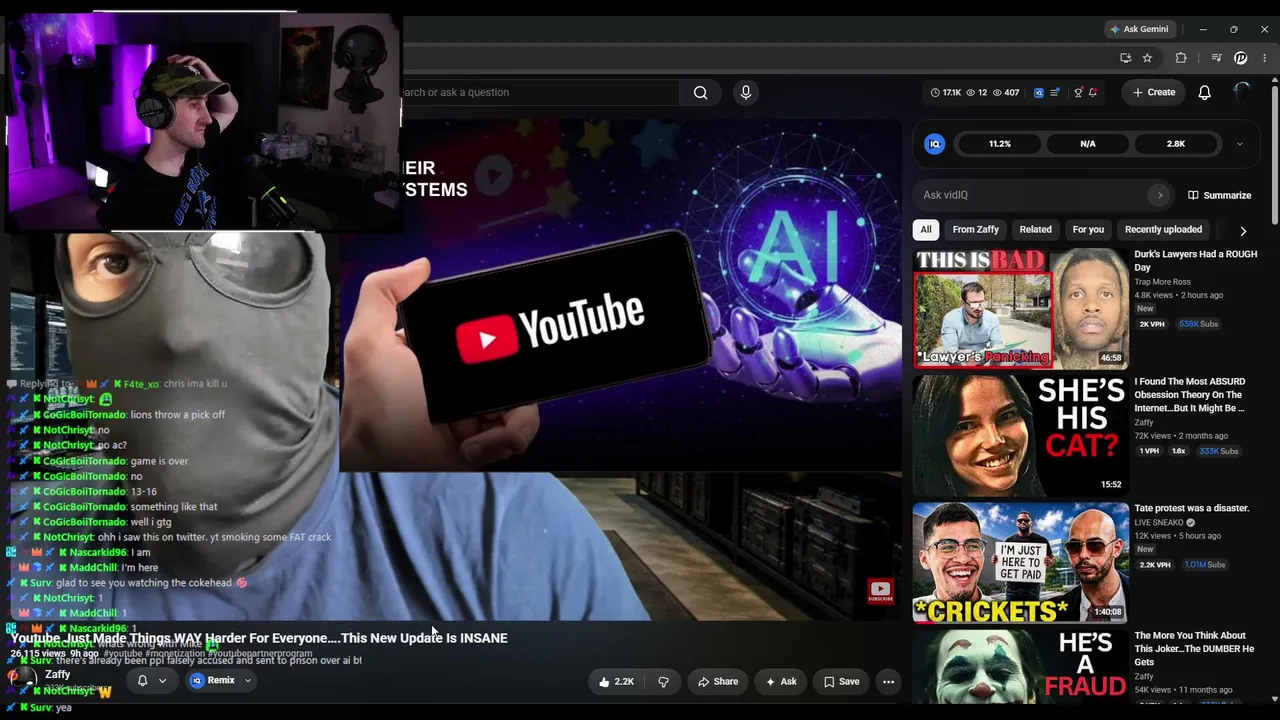Open the browser profile avatar
Image resolution: width=1280 pixels, height=720 pixels.
coord(1241,58)
